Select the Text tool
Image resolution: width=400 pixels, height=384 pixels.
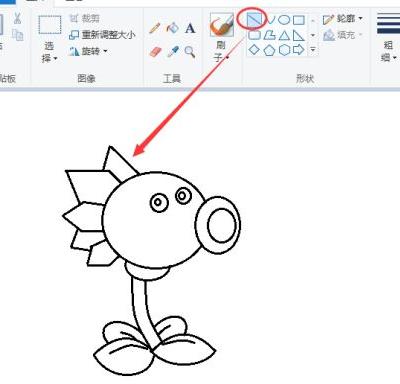tap(190, 28)
